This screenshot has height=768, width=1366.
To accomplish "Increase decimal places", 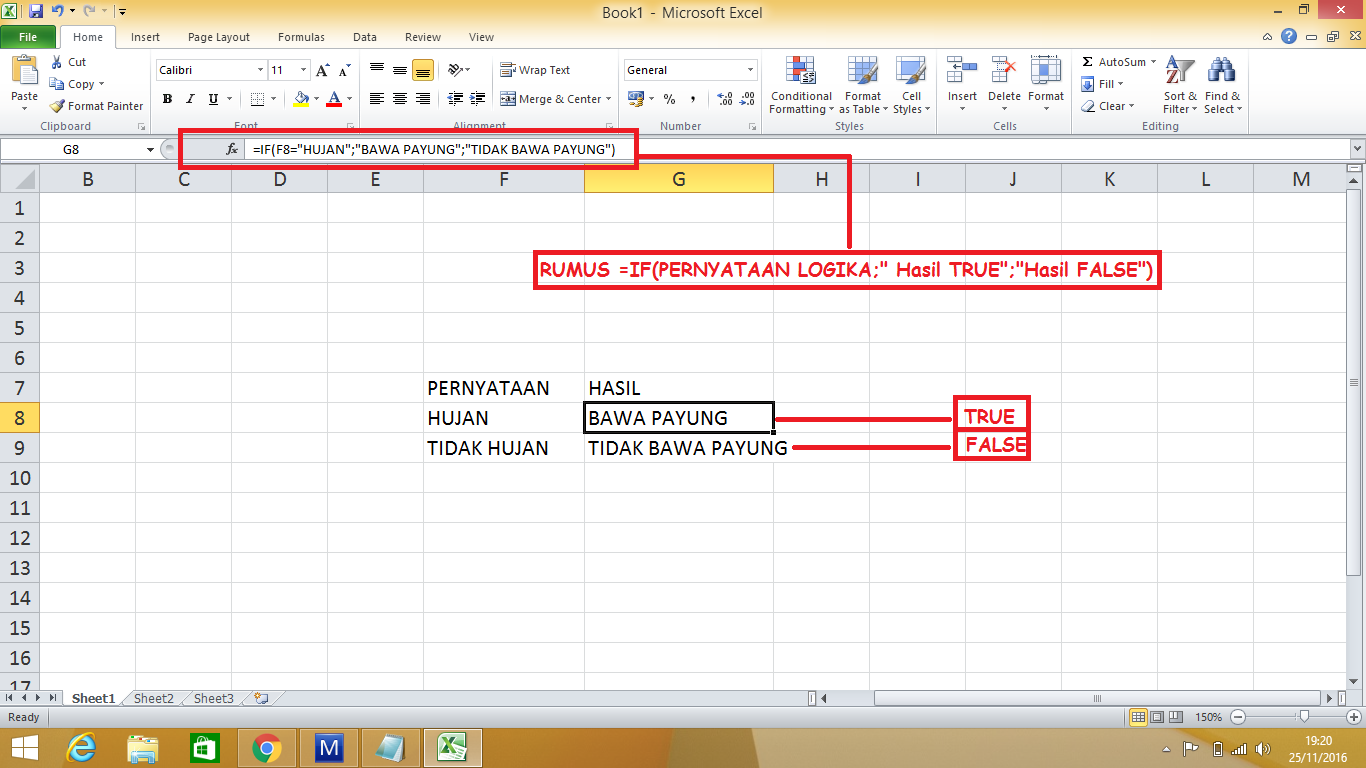I will [724, 99].
